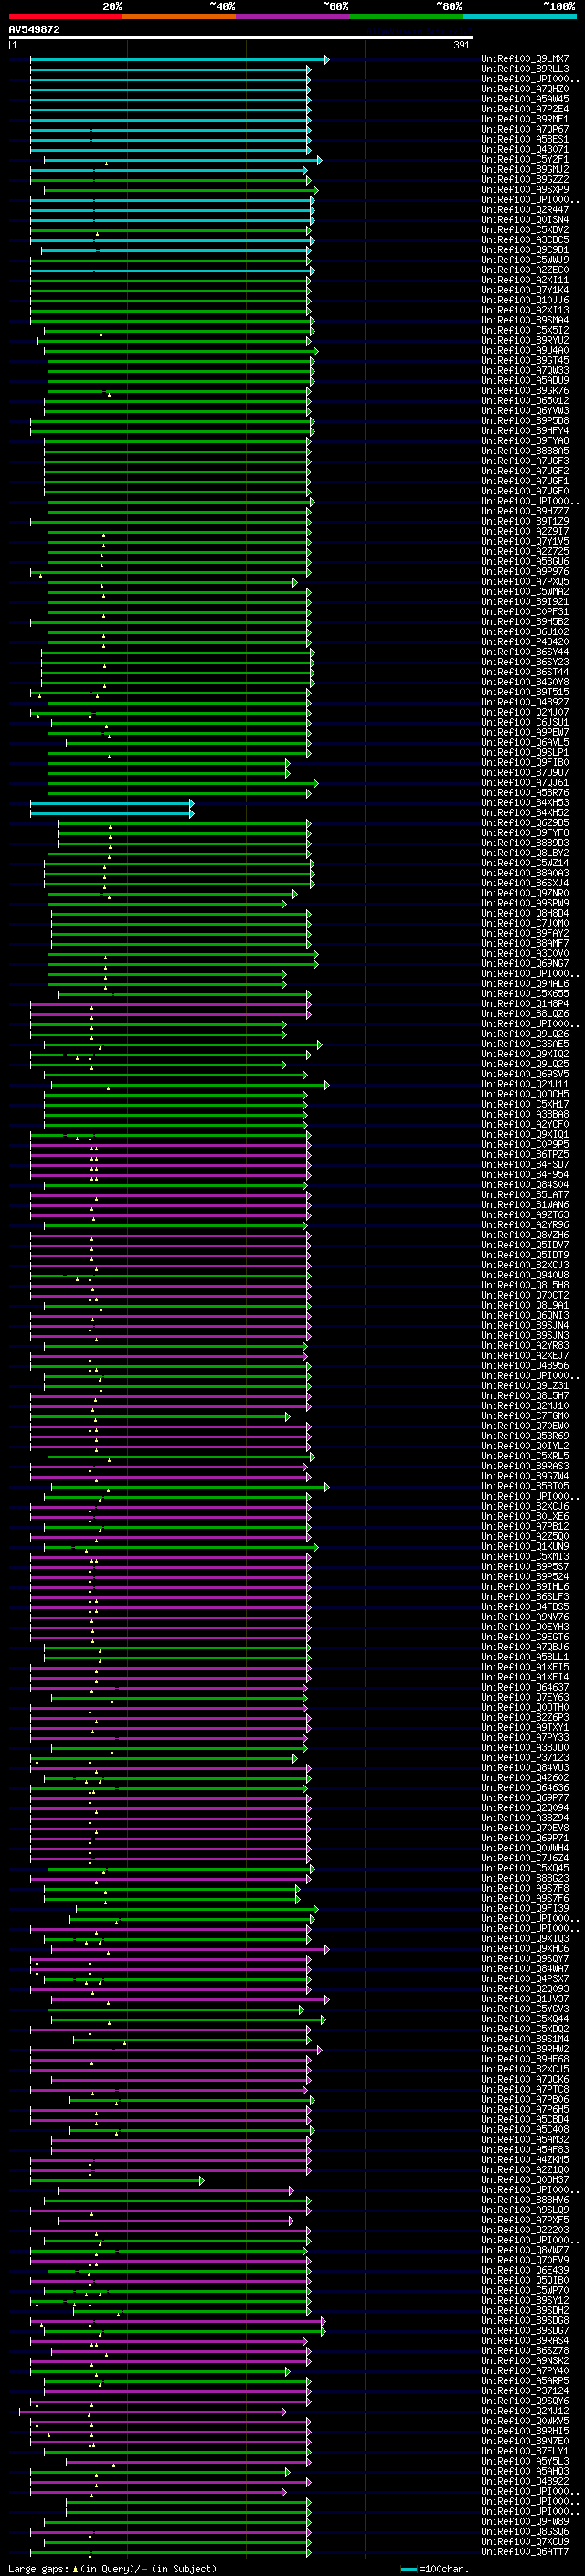585x2576 pixels.
Task: Select hit label UniRef100_A9P976
Action: [525, 572]
